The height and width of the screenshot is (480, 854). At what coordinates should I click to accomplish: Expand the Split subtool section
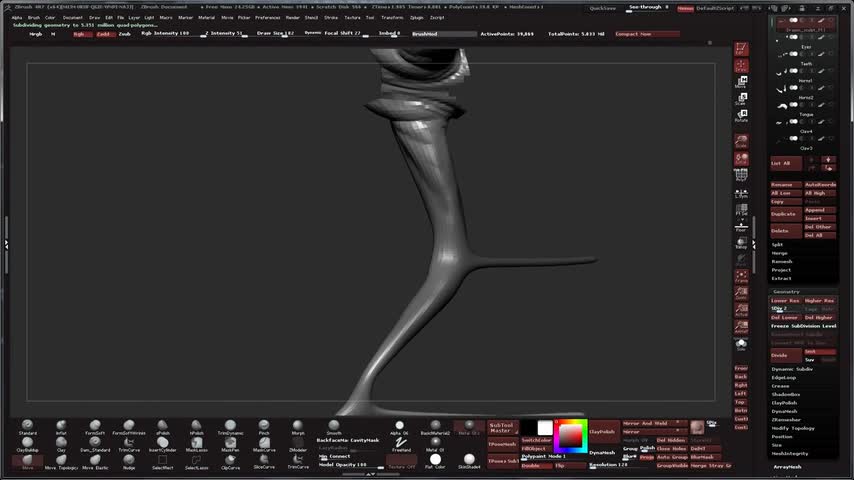[x=777, y=245]
